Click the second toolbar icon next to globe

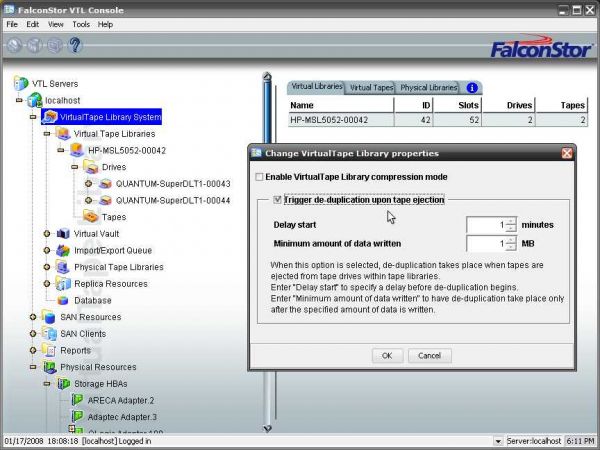34,45
